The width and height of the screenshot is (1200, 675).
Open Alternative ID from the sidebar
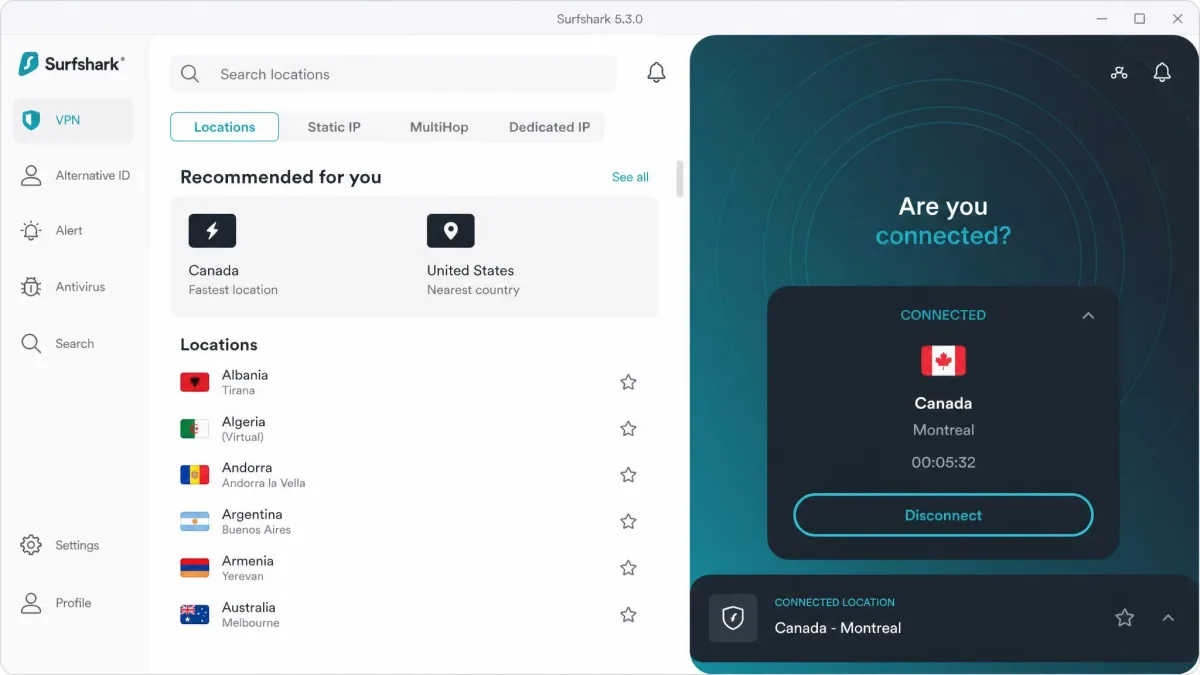pos(75,176)
